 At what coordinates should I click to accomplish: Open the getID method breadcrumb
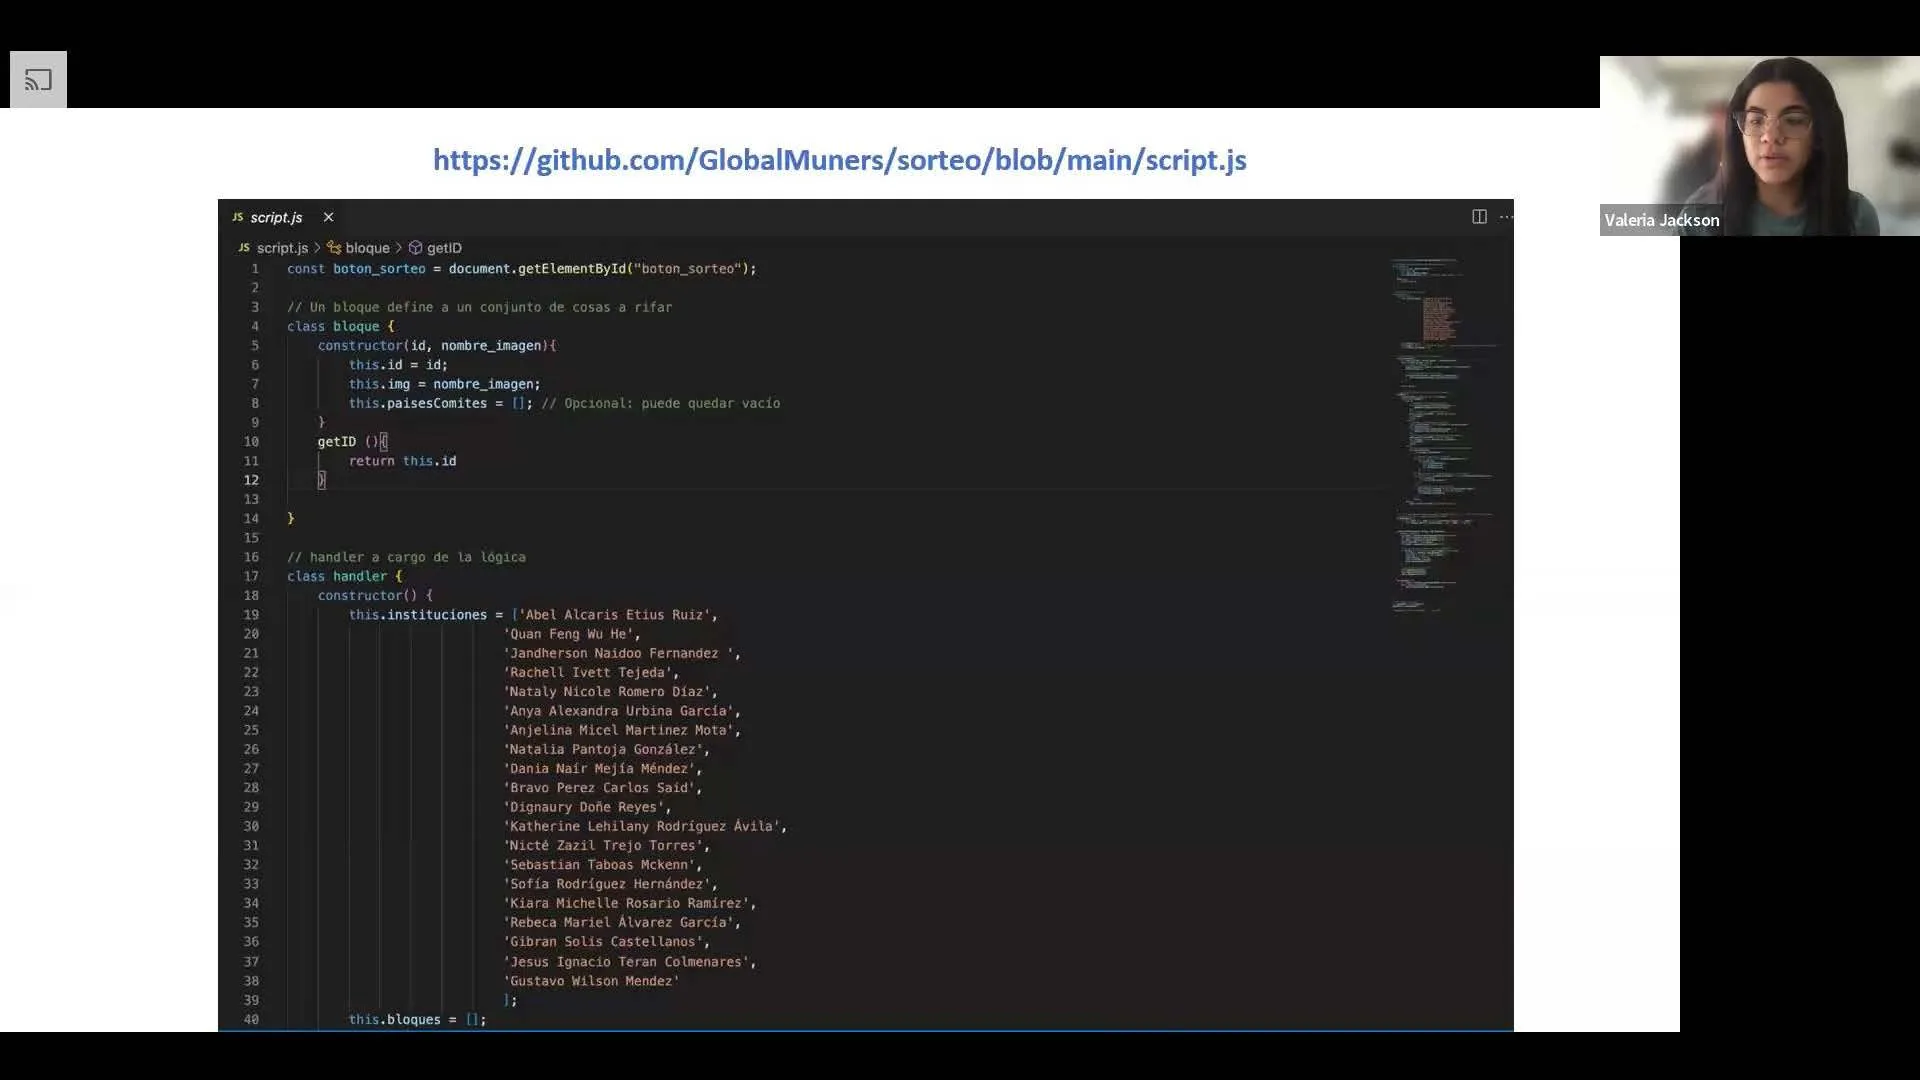click(x=444, y=248)
